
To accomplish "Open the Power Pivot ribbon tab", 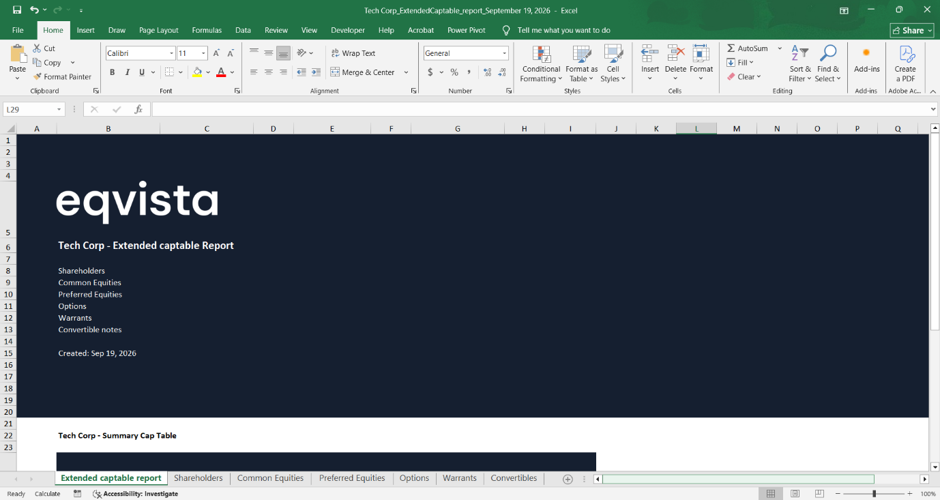I will point(466,30).
